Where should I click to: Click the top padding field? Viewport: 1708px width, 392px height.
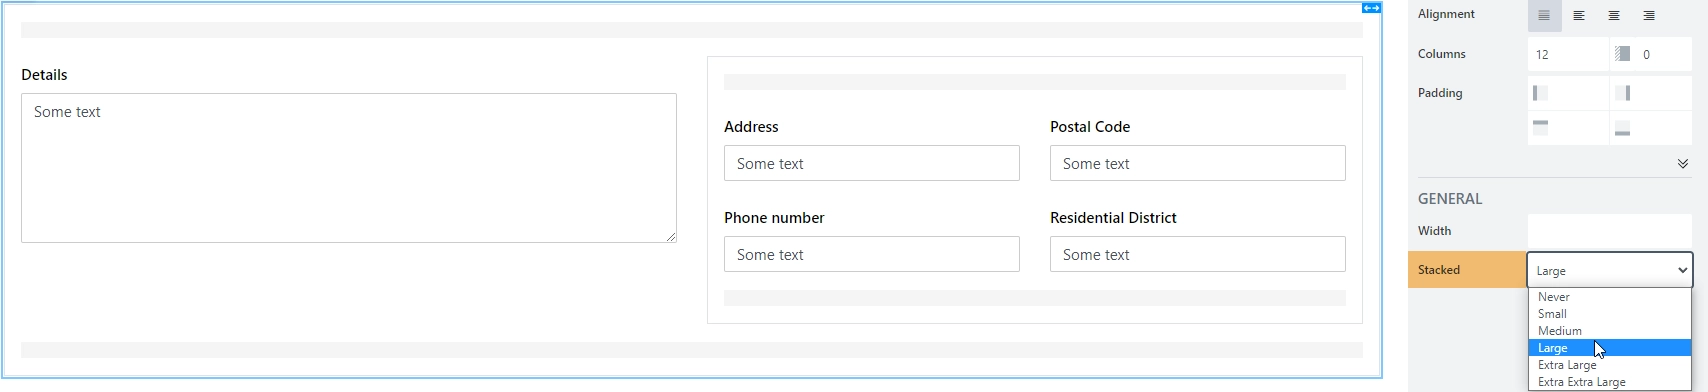[x=1568, y=129]
